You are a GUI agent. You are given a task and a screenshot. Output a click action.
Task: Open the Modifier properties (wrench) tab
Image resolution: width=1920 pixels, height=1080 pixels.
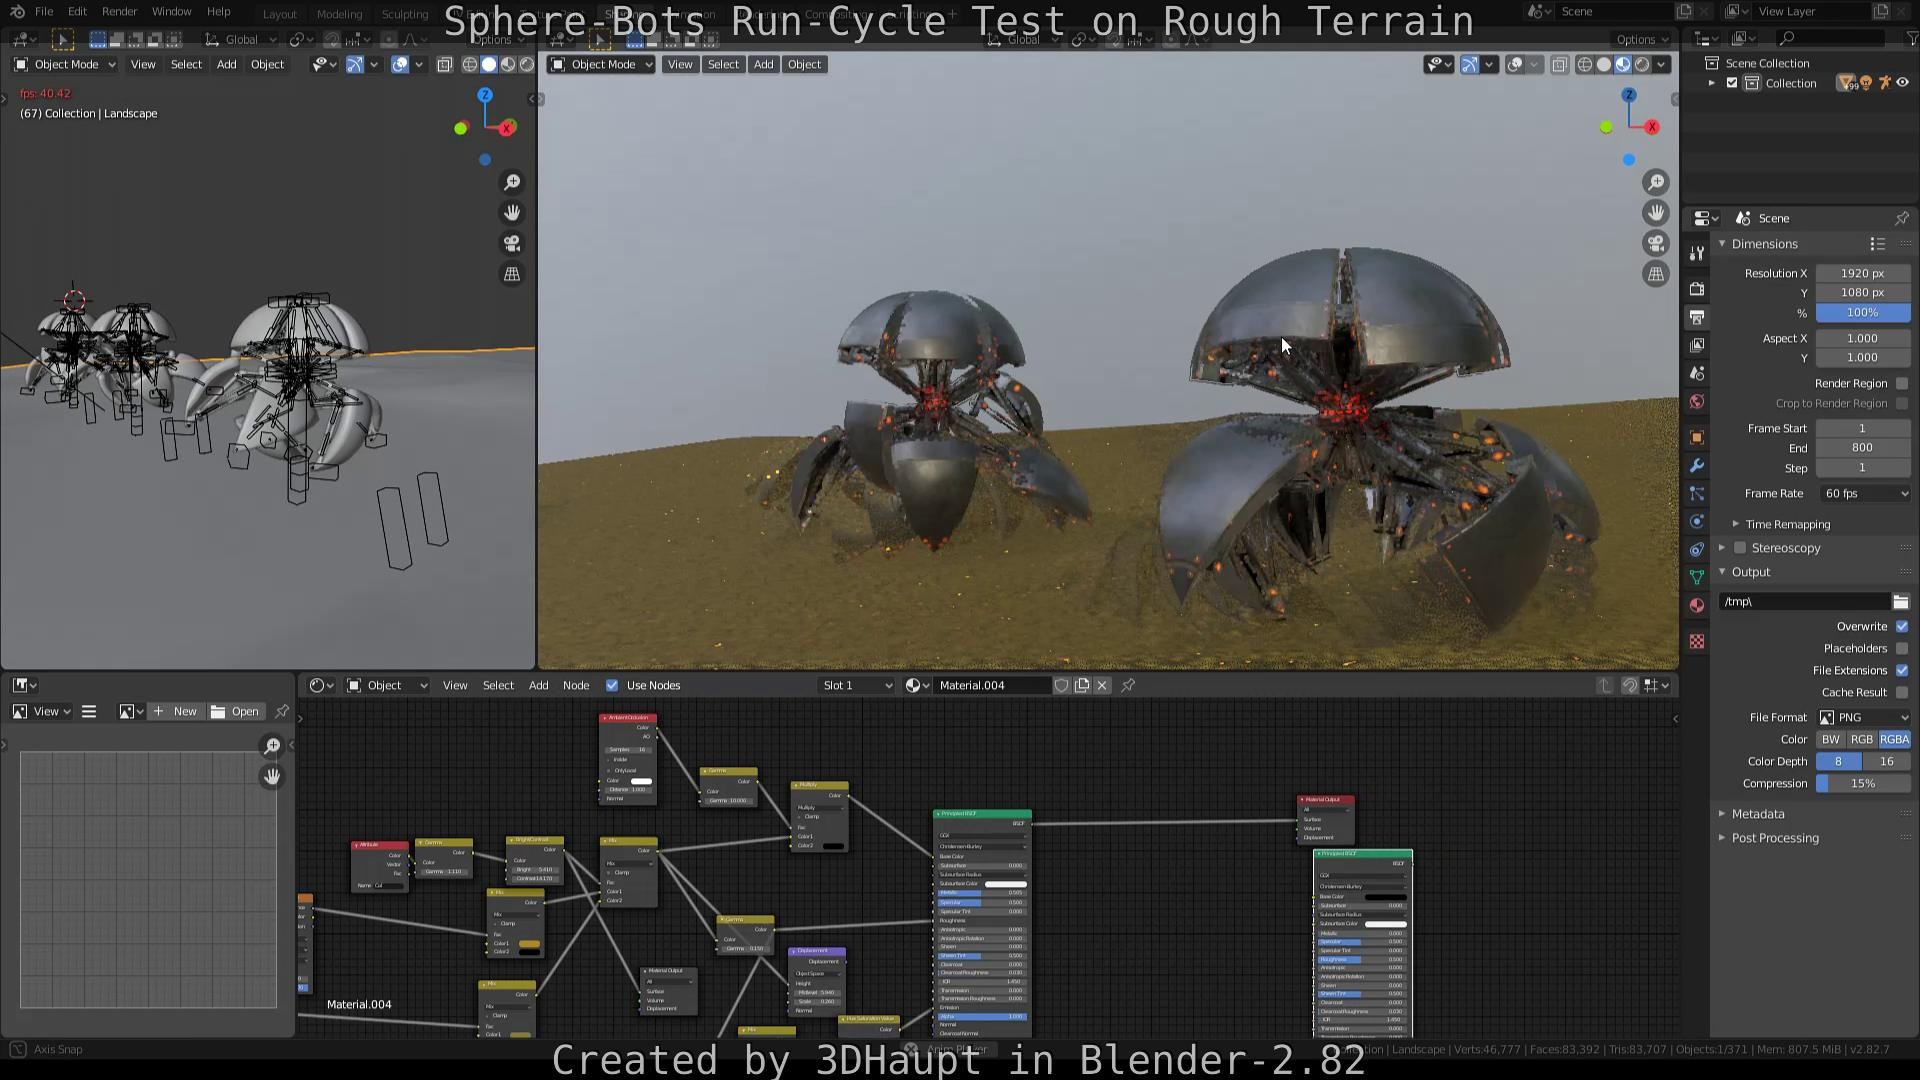[1696, 465]
